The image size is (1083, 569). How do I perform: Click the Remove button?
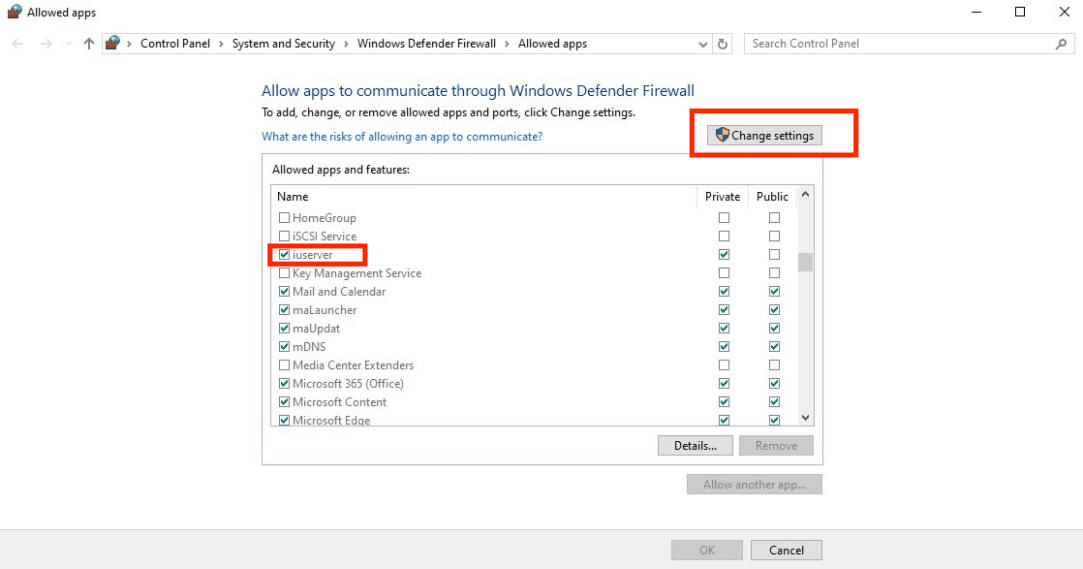point(776,445)
